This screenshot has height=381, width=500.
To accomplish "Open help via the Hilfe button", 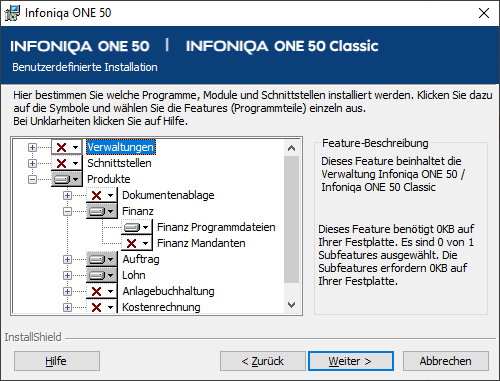I will pyautogui.click(x=57, y=361).
